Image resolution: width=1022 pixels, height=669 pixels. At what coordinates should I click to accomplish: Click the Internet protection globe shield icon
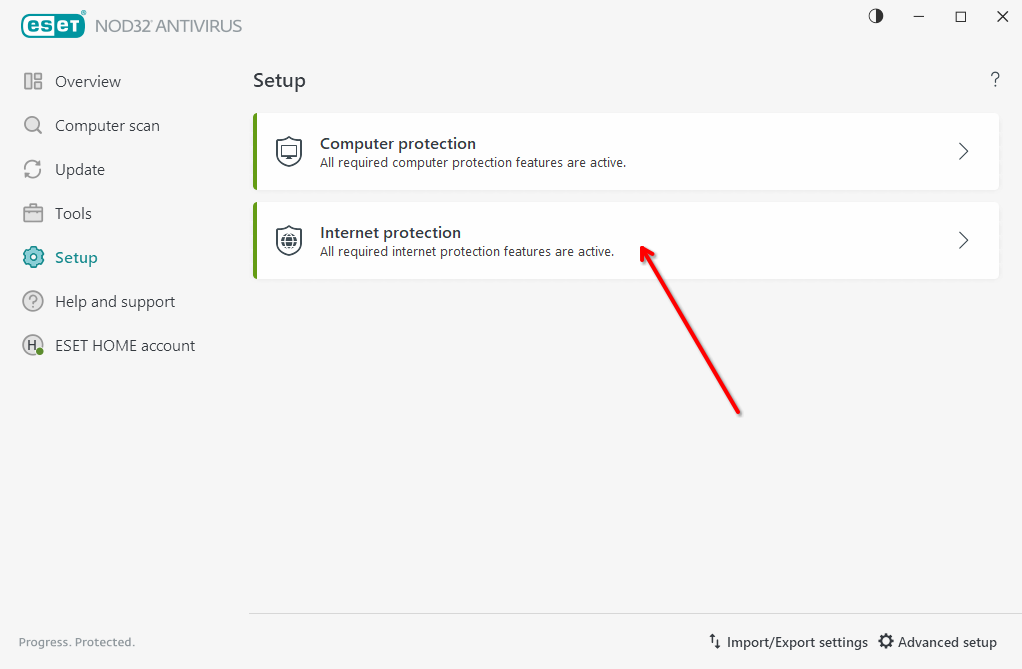click(289, 241)
